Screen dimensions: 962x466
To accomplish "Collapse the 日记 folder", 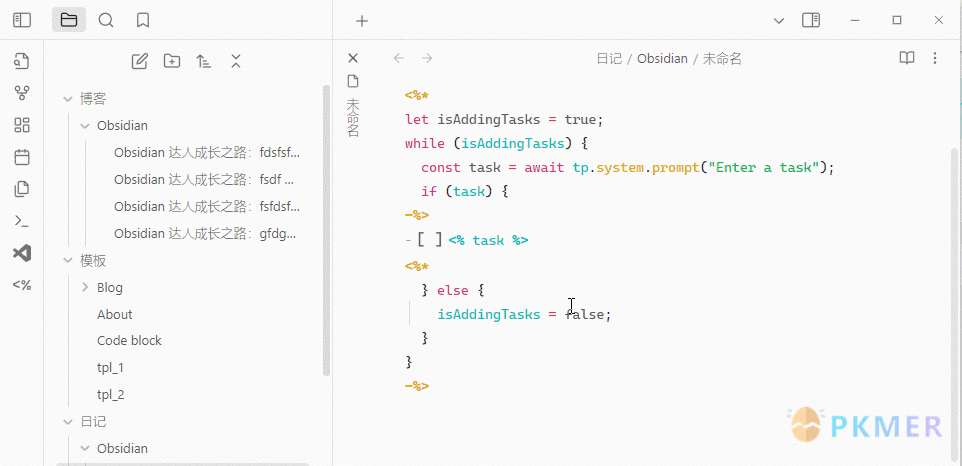I will 68,422.
